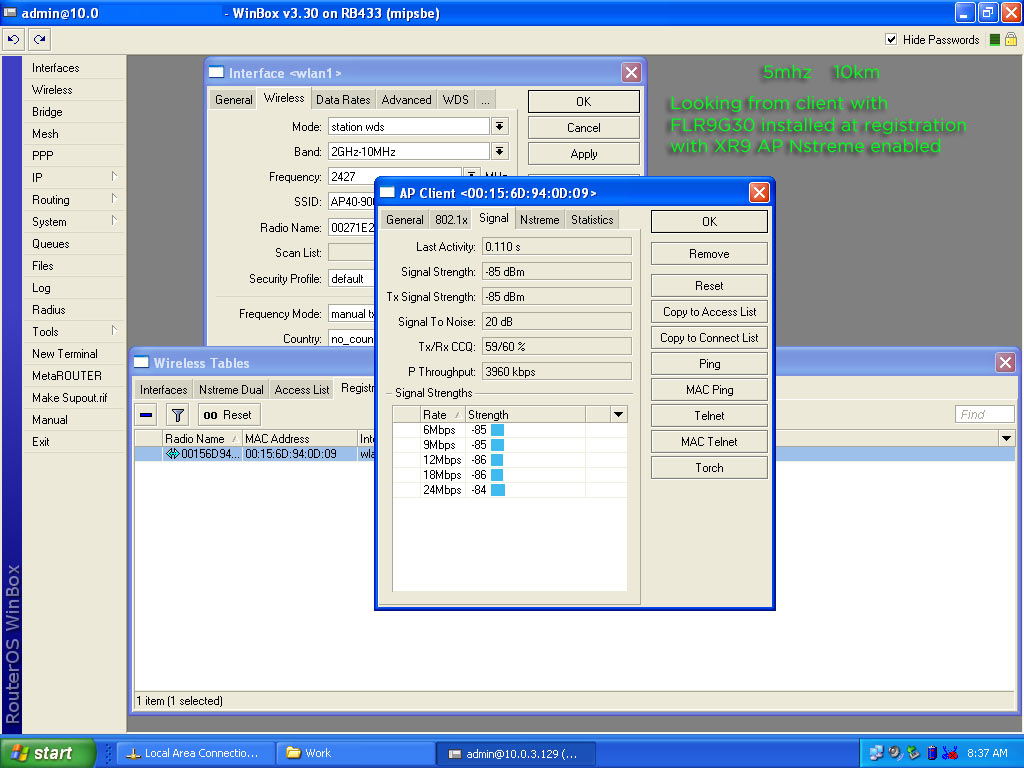Click Copy to Access List button
1024x768 pixels.
click(x=709, y=312)
